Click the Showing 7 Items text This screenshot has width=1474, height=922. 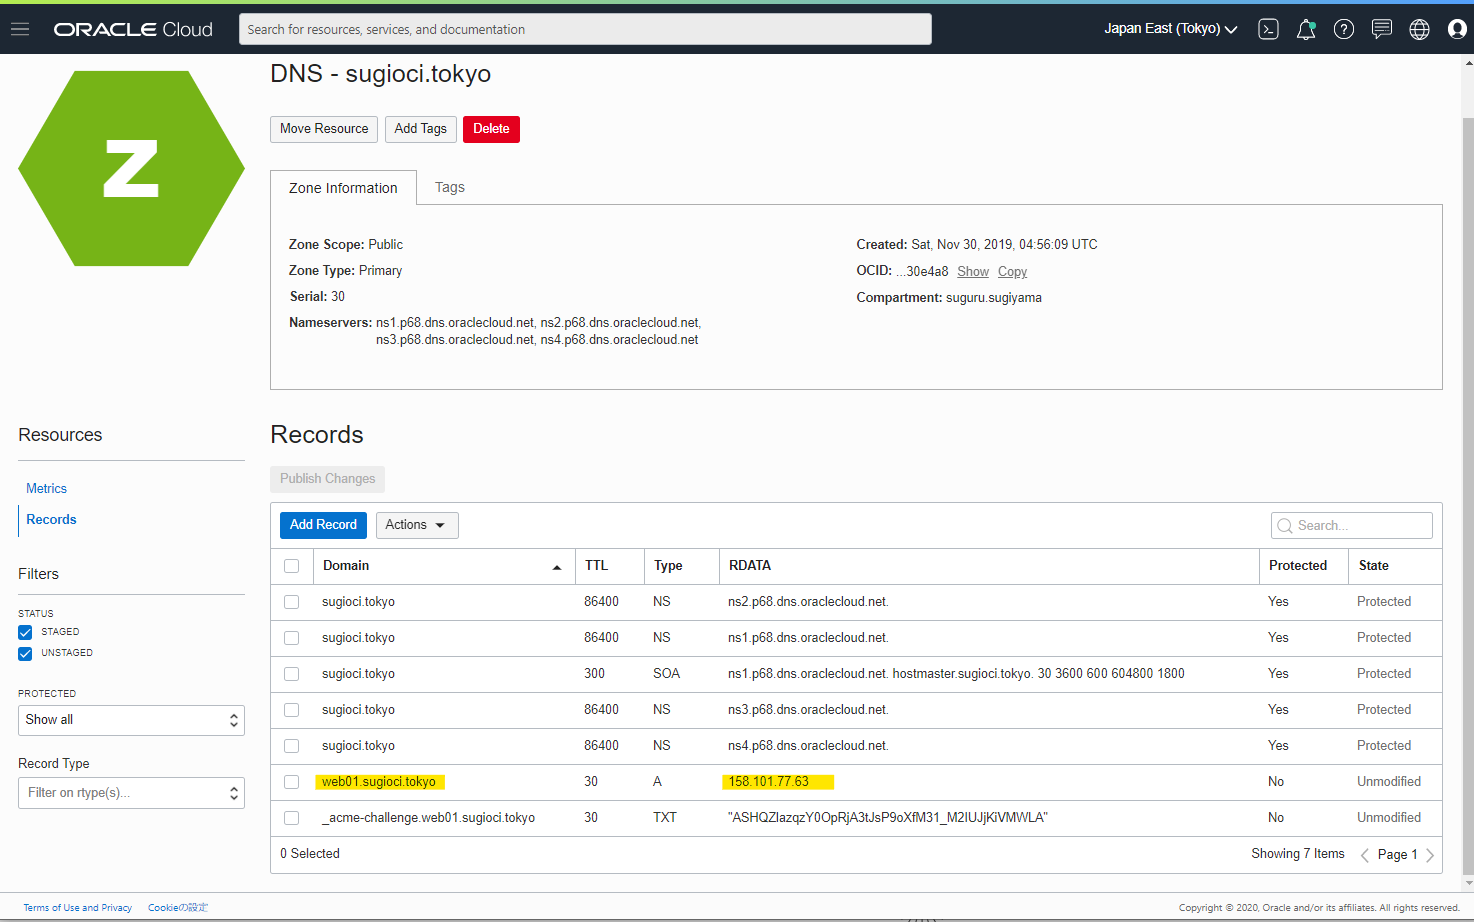click(x=1298, y=854)
